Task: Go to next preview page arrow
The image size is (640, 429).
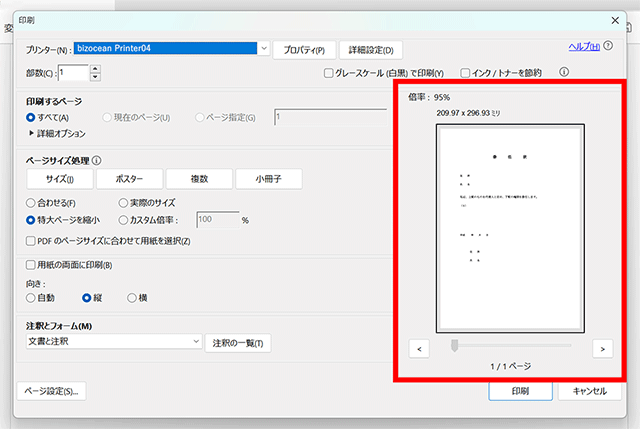Action: (x=602, y=349)
